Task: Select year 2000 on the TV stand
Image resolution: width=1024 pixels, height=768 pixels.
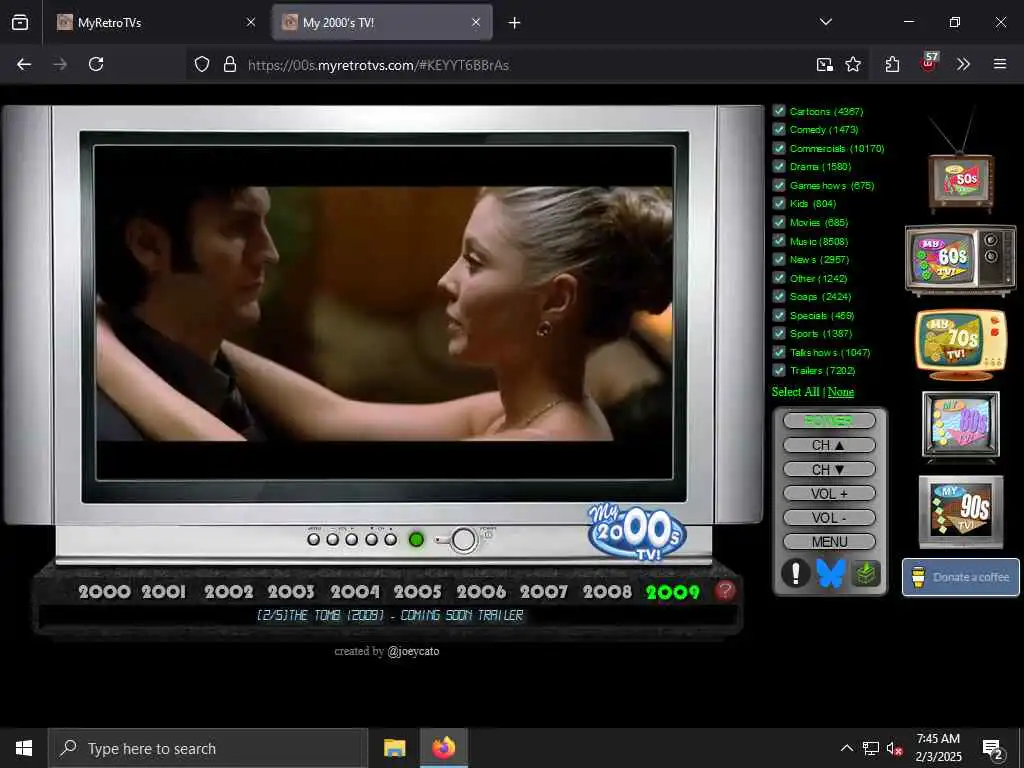Action: 104,592
